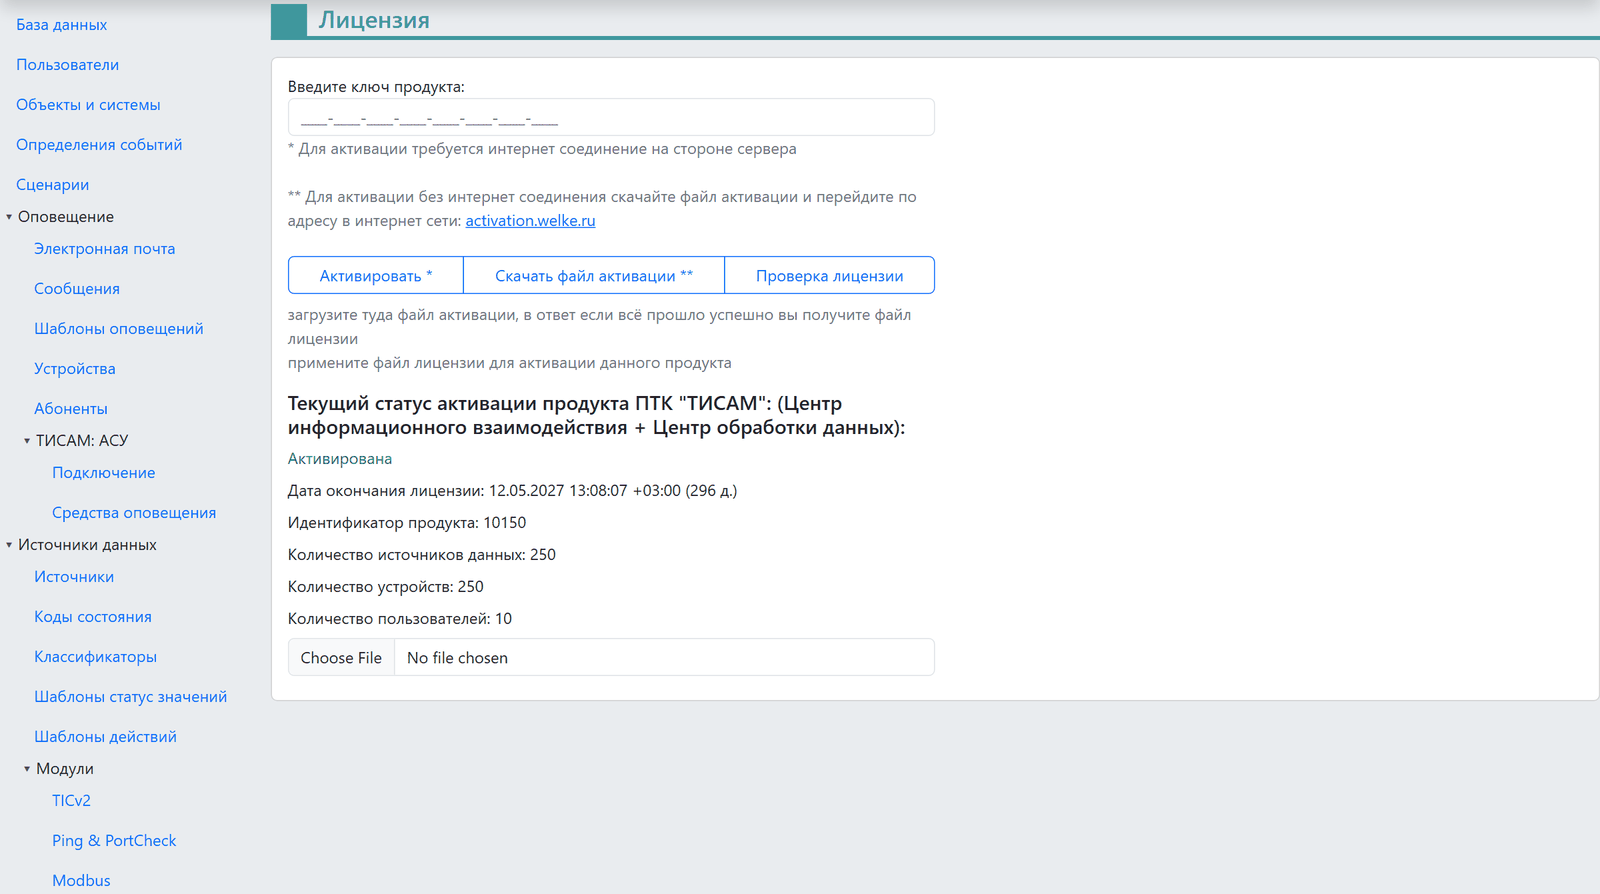
Task: Open Определения событий section
Action: 99,145
